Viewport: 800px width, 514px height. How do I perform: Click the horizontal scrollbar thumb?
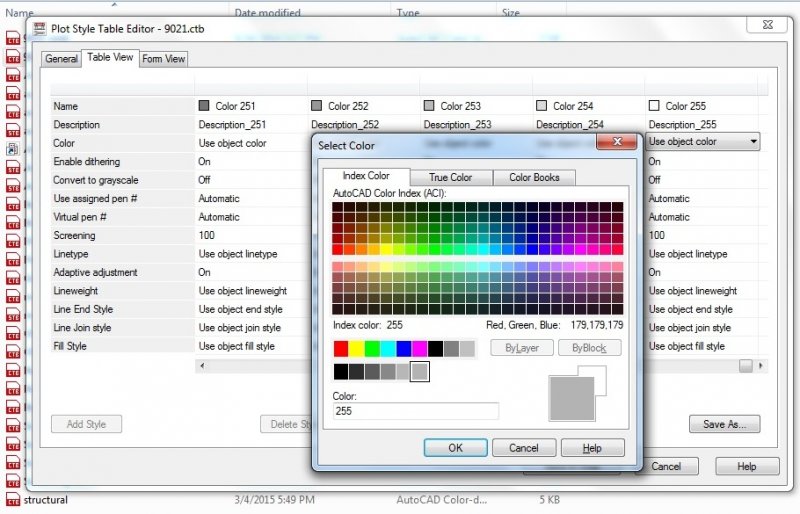click(746, 366)
